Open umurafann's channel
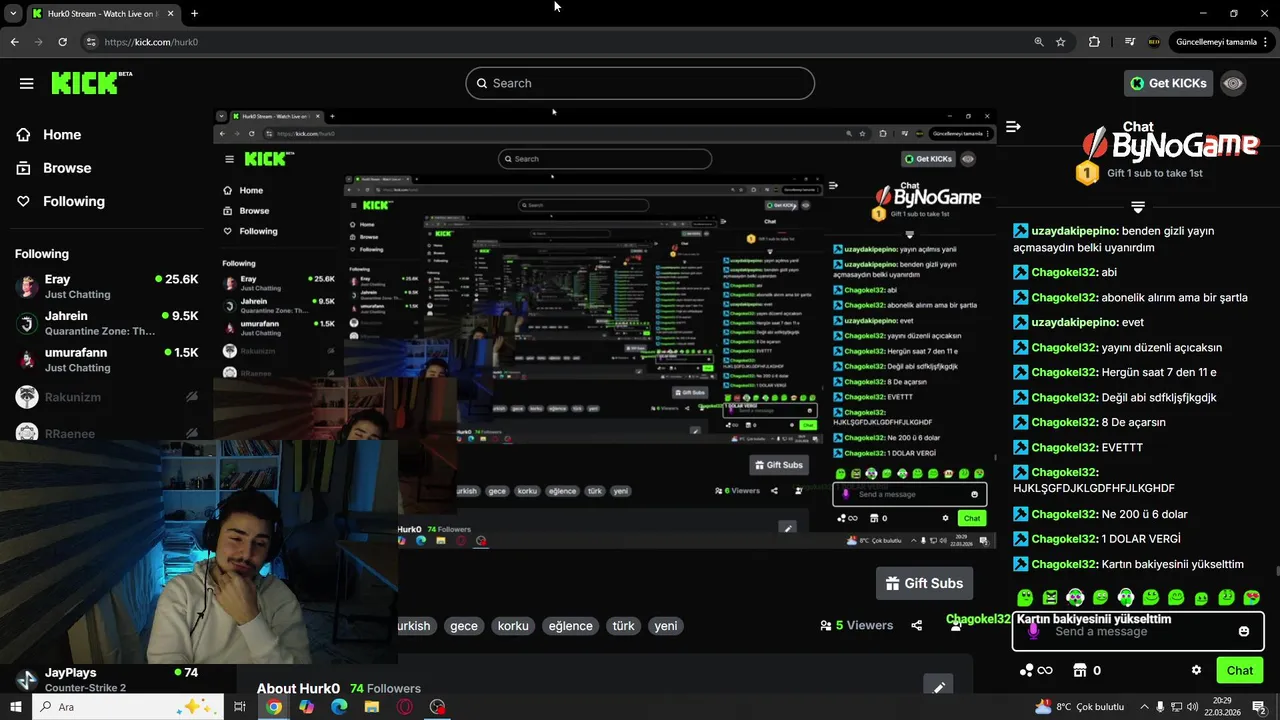 coord(106,359)
